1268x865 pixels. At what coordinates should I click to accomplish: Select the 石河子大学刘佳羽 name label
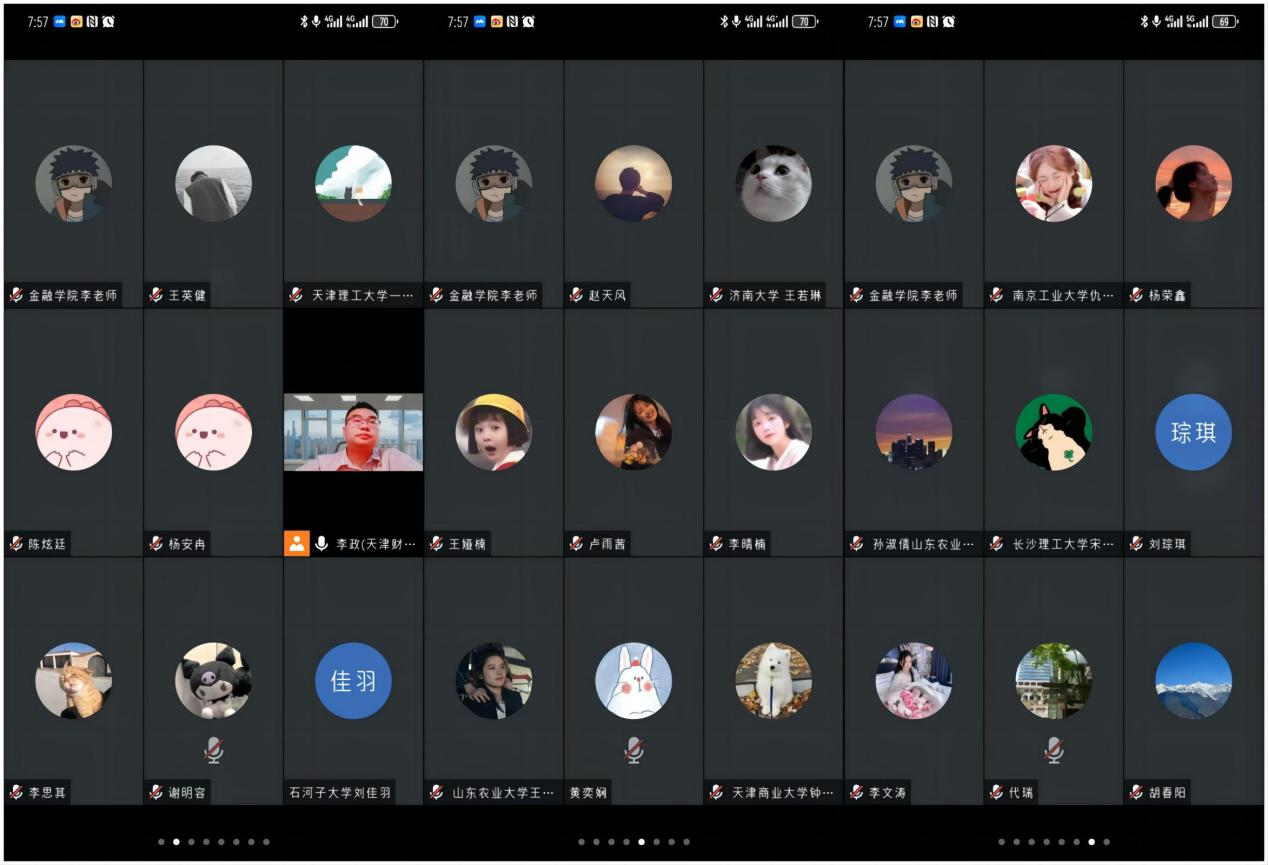tap(340, 792)
